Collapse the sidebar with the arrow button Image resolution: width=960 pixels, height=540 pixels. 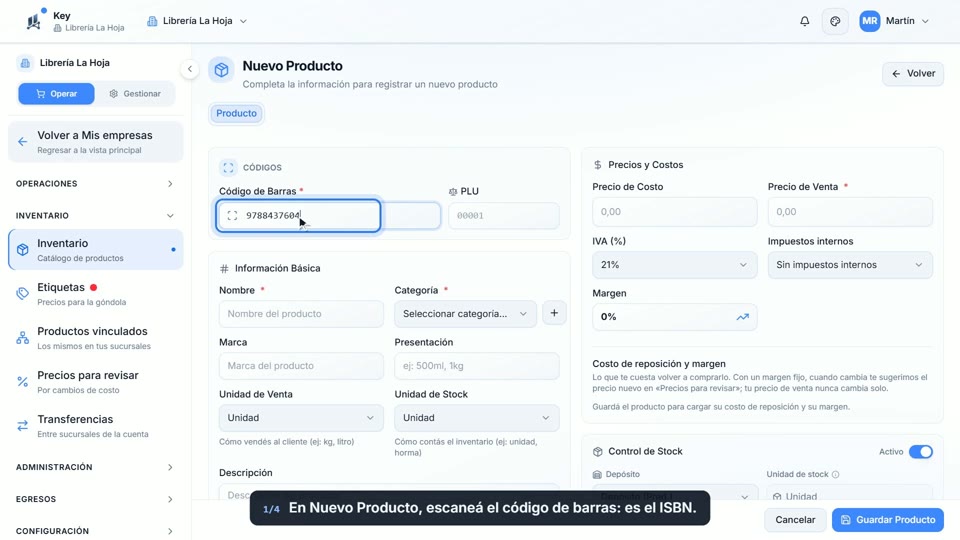click(x=190, y=69)
